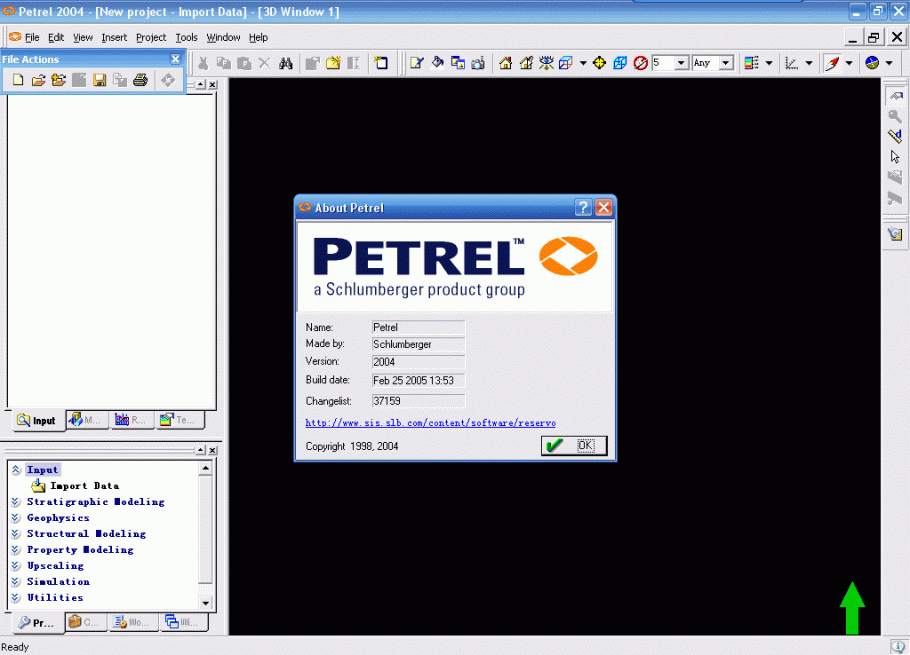Click the Import Data folder item

point(84,486)
